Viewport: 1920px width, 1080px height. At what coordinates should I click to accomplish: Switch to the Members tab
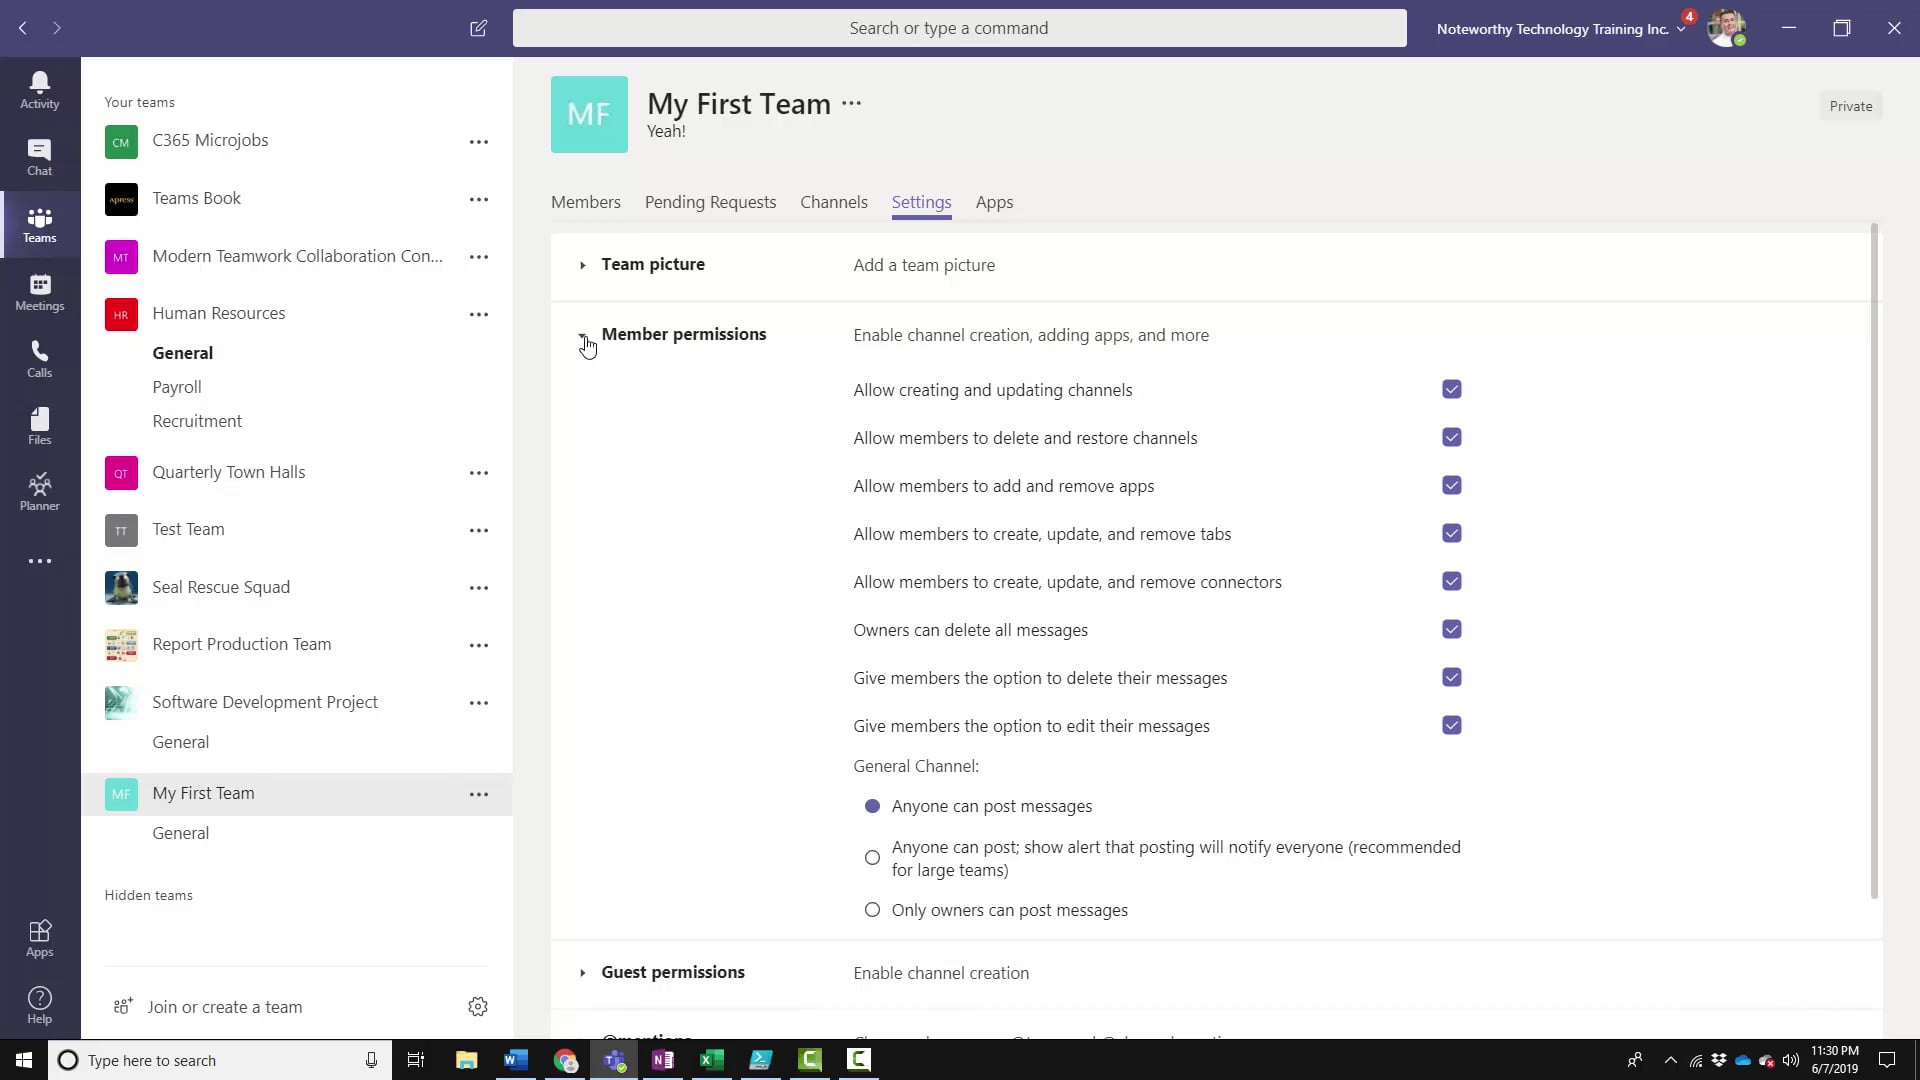(x=585, y=202)
